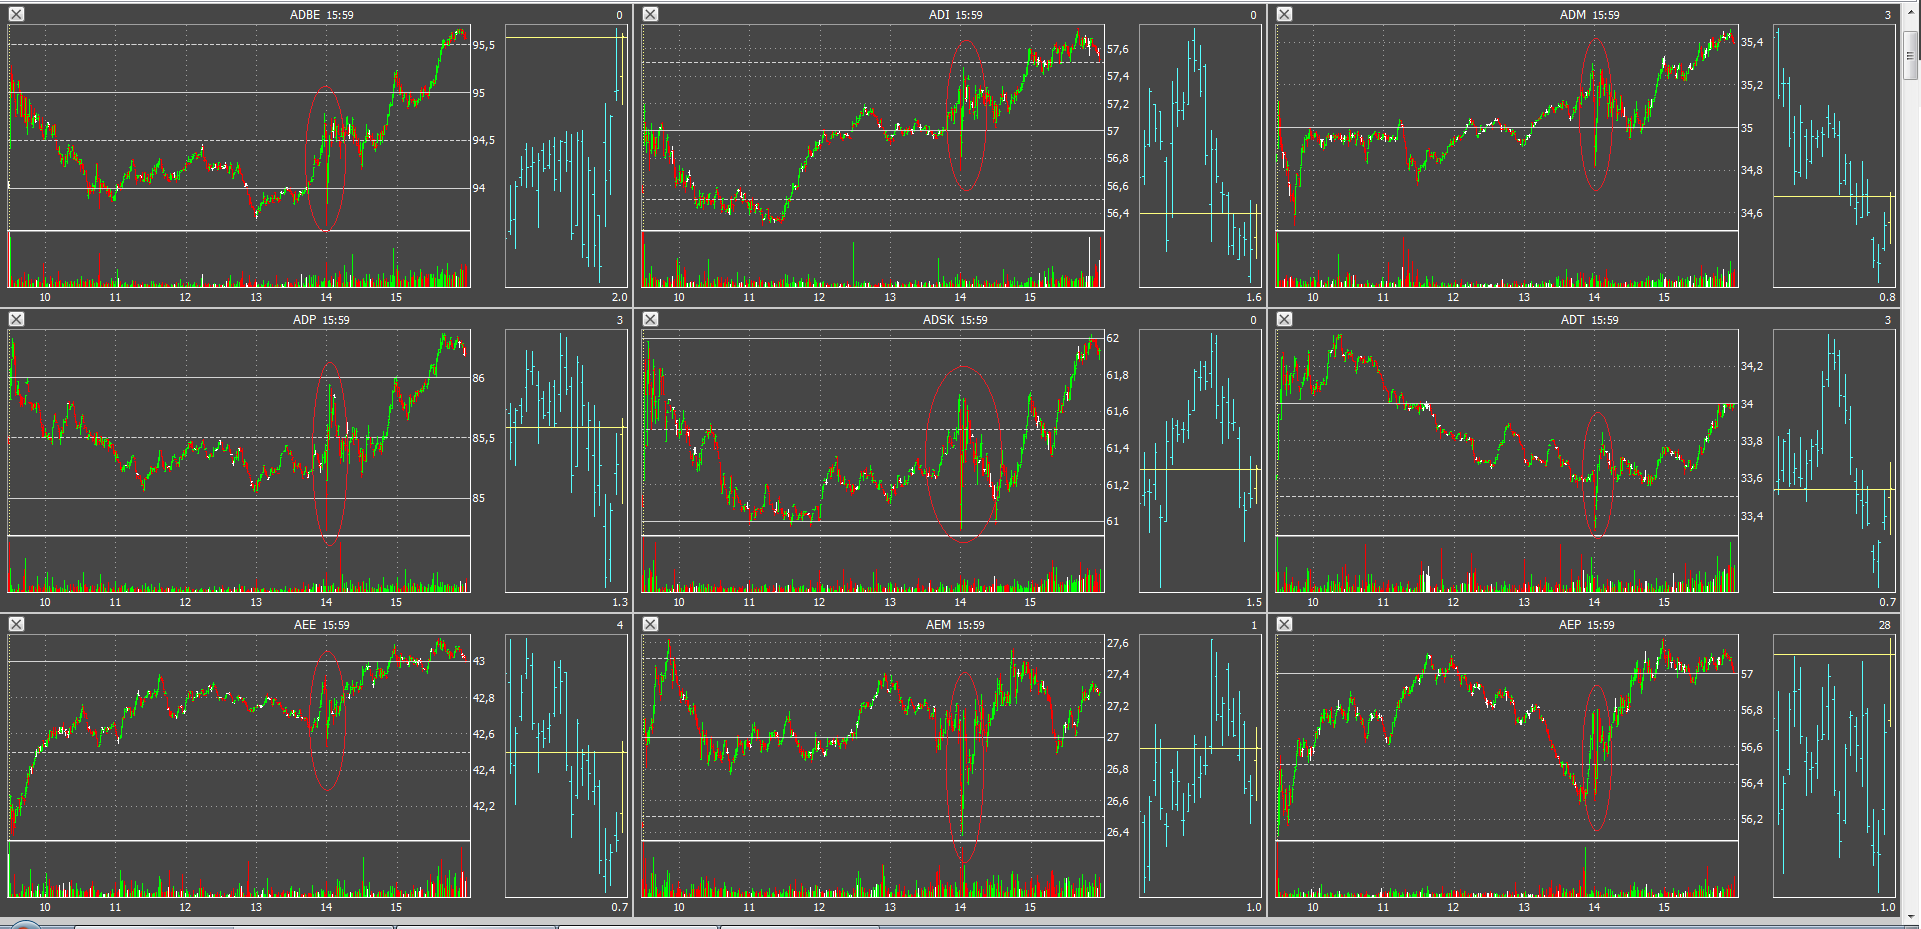The image size is (1921, 929).
Task: Click the 56,2 price label on AEP
Action: 1752,819
